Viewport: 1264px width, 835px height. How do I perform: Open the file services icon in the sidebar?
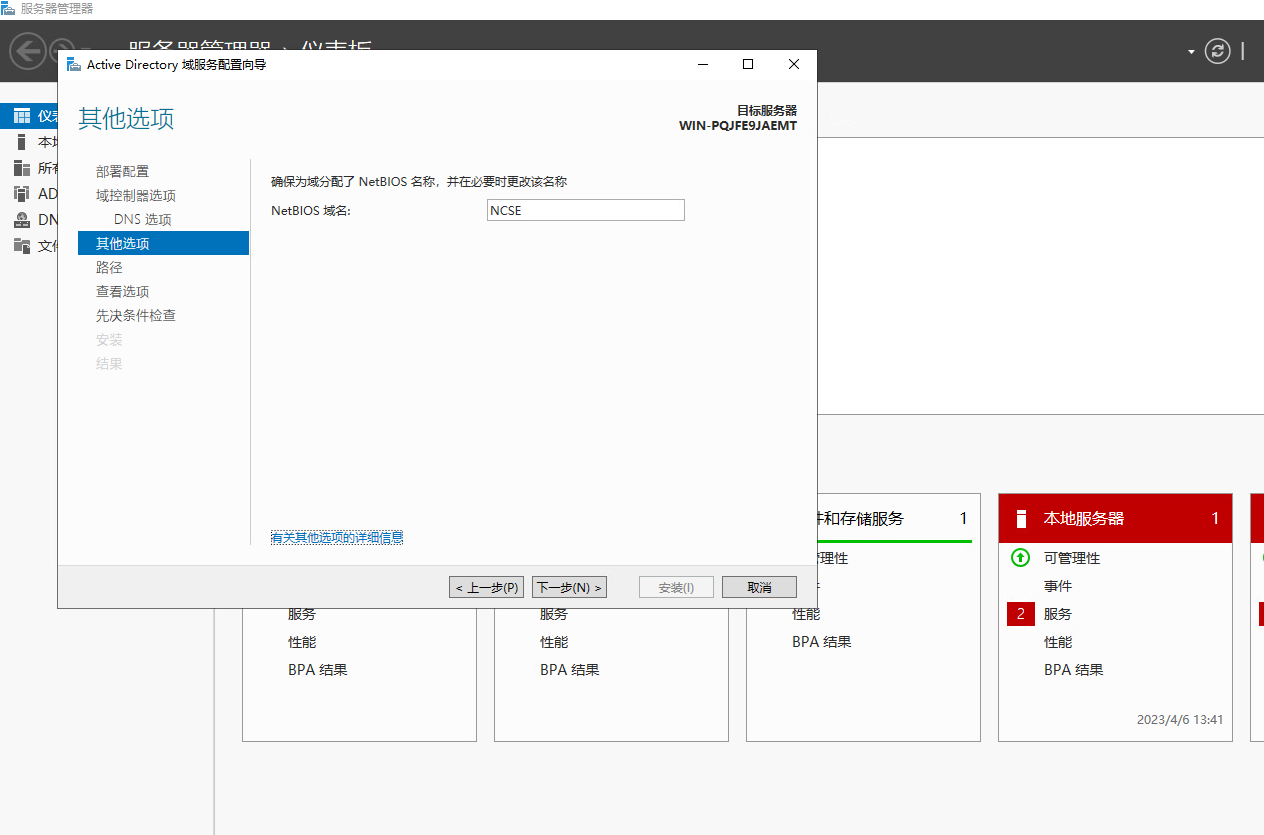click(x=21, y=246)
